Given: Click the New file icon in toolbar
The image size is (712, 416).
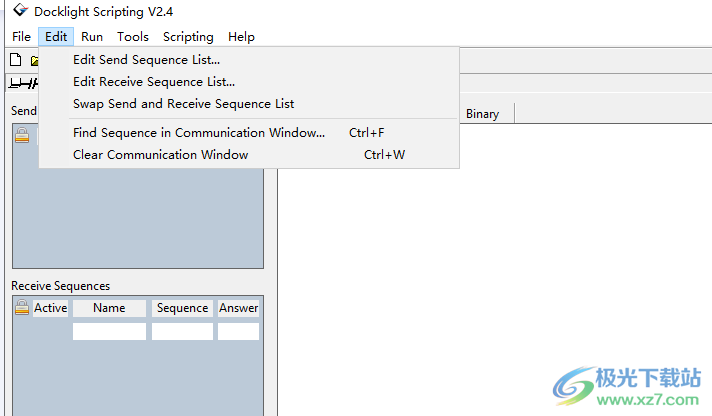Looking at the screenshot, I should click(15, 60).
